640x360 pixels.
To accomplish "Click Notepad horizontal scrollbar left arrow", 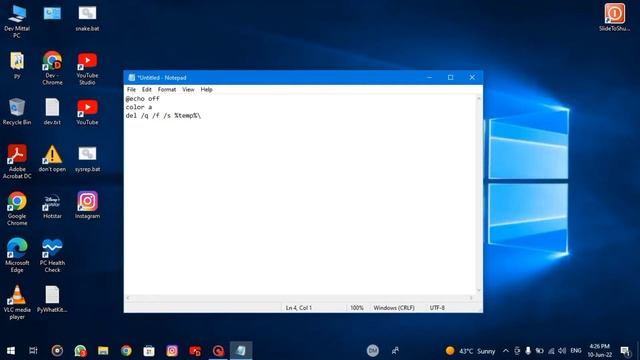I will 128,298.
